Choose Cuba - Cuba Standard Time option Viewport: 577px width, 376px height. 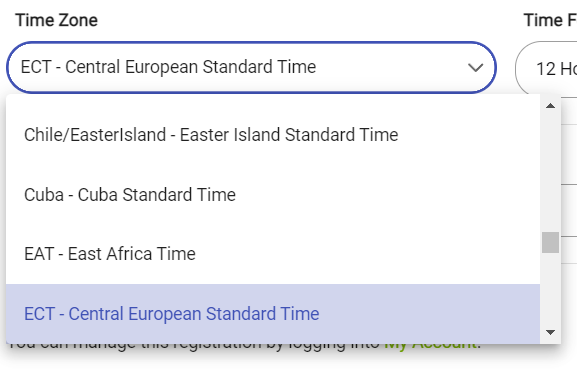[273, 195]
